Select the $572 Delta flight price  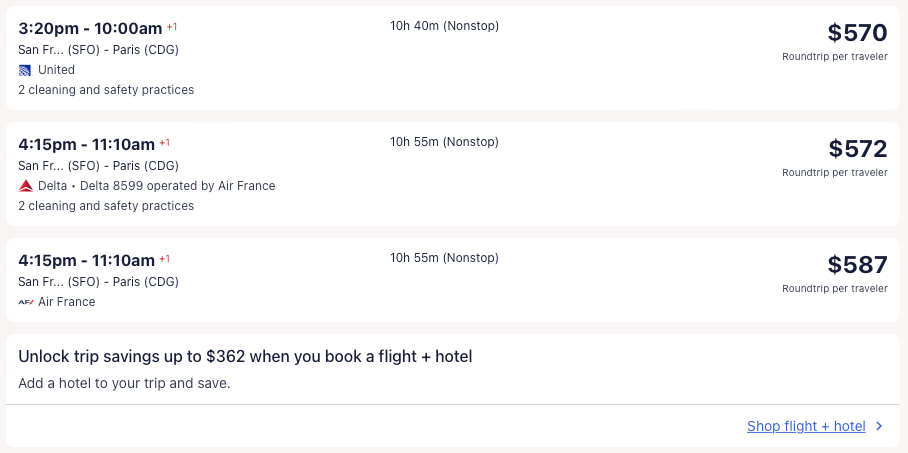coord(857,149)
